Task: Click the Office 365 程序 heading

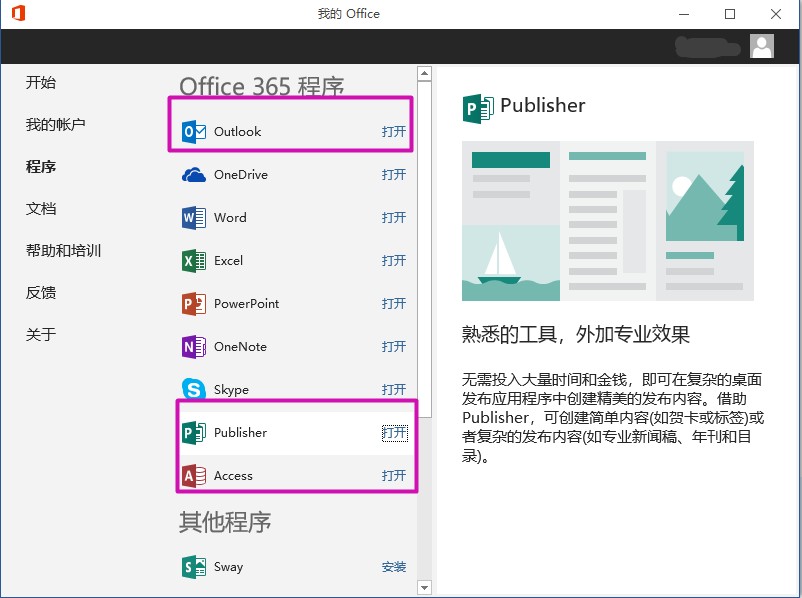Action: pyautogui.click(x=261, y=86)
